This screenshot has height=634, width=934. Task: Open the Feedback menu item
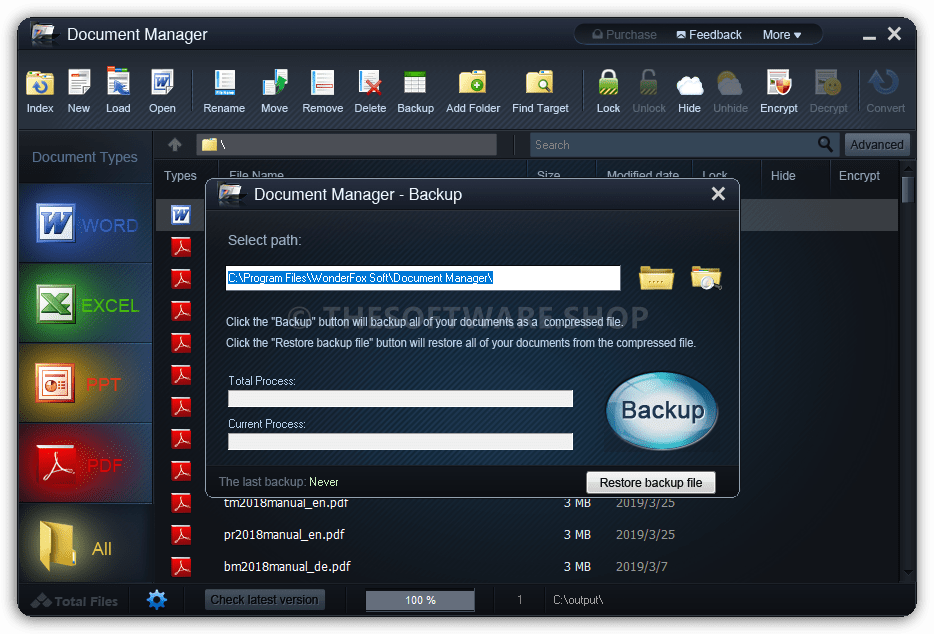click(x=709, y=35)
